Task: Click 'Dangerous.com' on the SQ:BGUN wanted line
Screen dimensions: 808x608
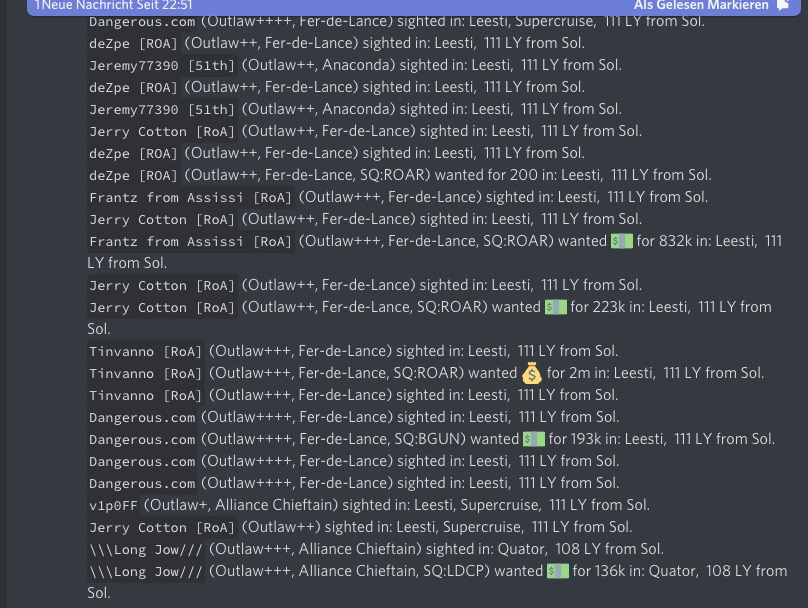Action: [142, 439]
